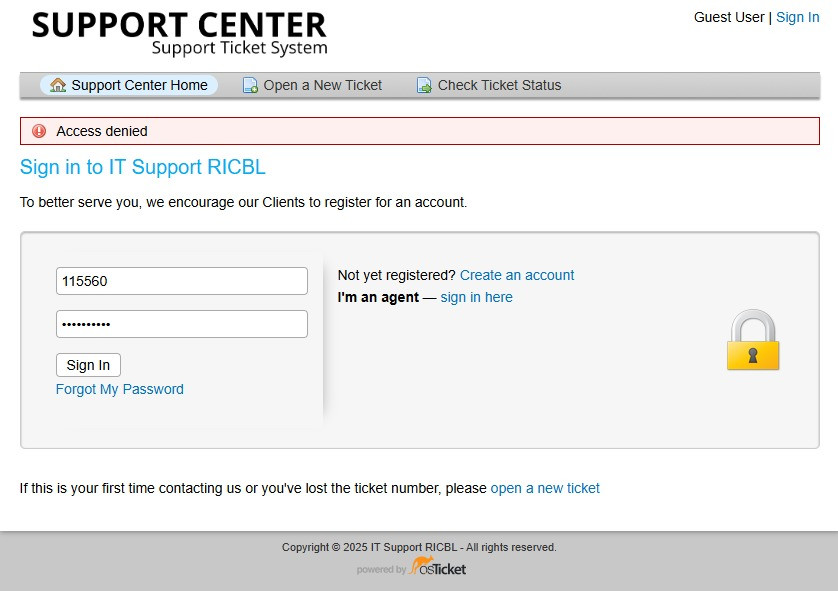Click the "Sign in to IT Support RICBL" heading
This screenshot has height=591, width=838.
point(143,167)
